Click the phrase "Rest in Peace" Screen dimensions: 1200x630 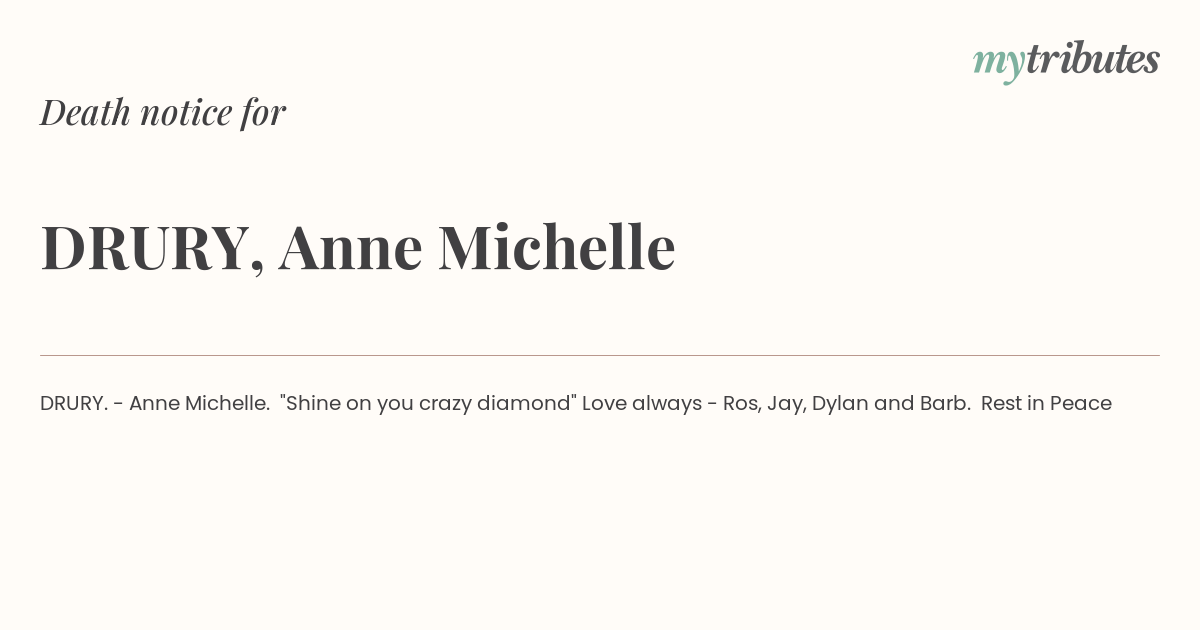1046,403
